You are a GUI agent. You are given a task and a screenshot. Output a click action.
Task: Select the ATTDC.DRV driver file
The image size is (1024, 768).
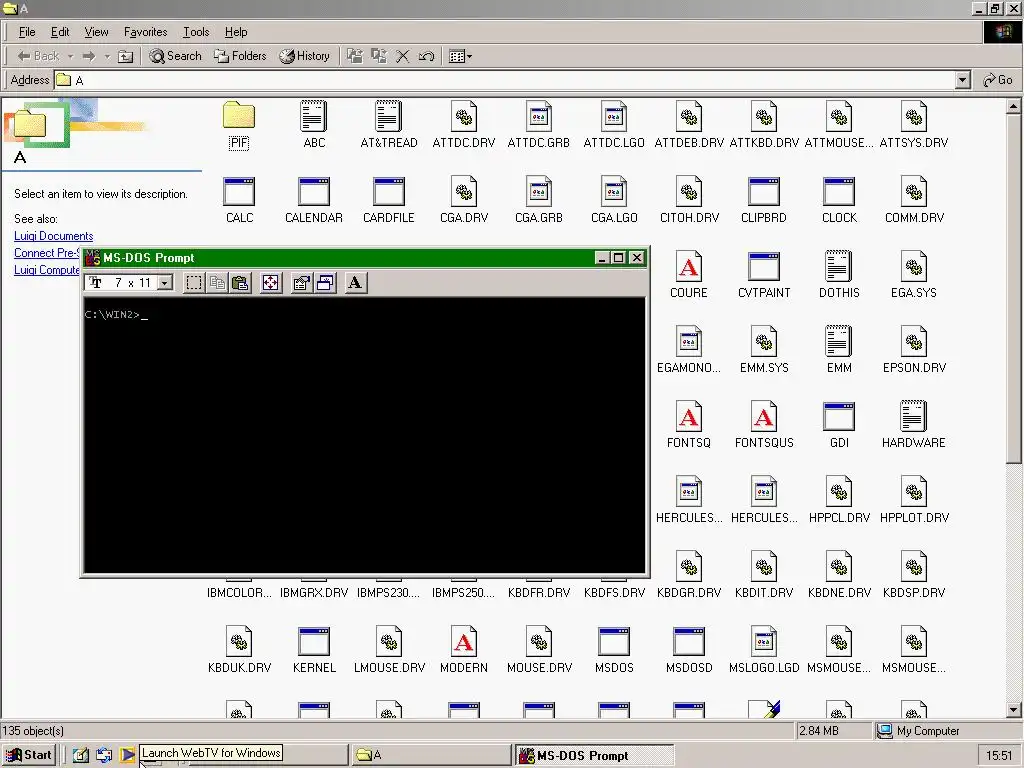point(464,124)
